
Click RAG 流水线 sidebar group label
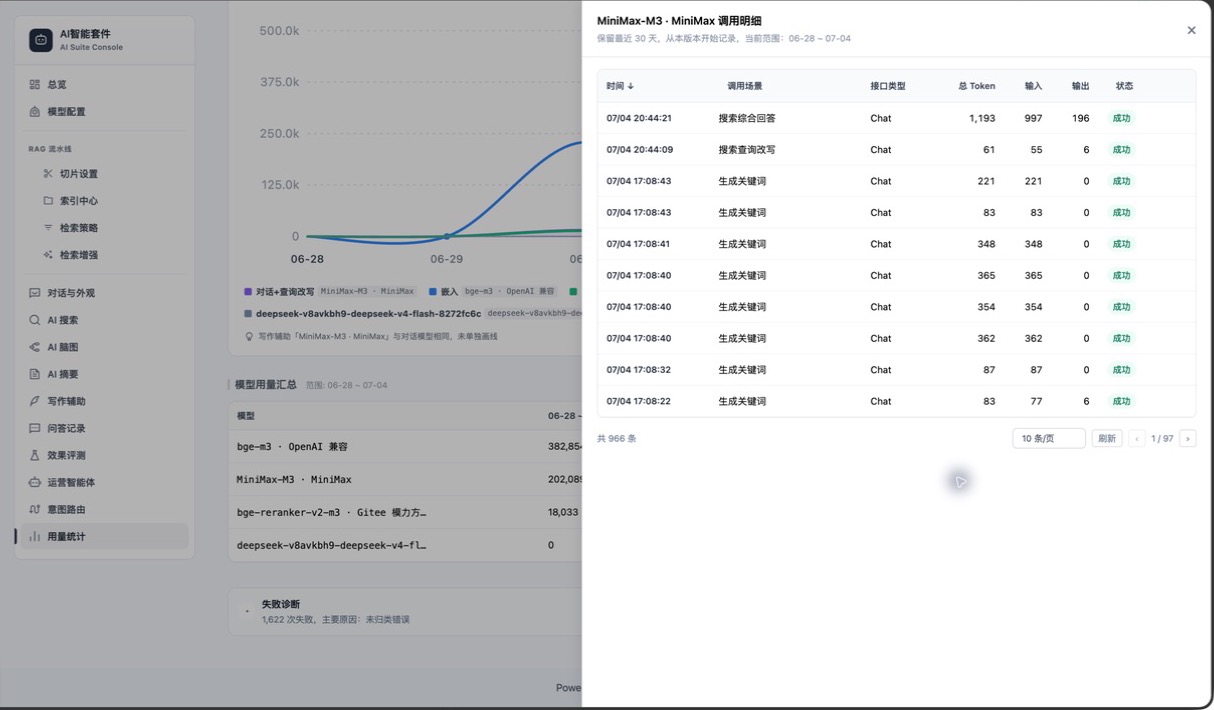click(50, 149)
